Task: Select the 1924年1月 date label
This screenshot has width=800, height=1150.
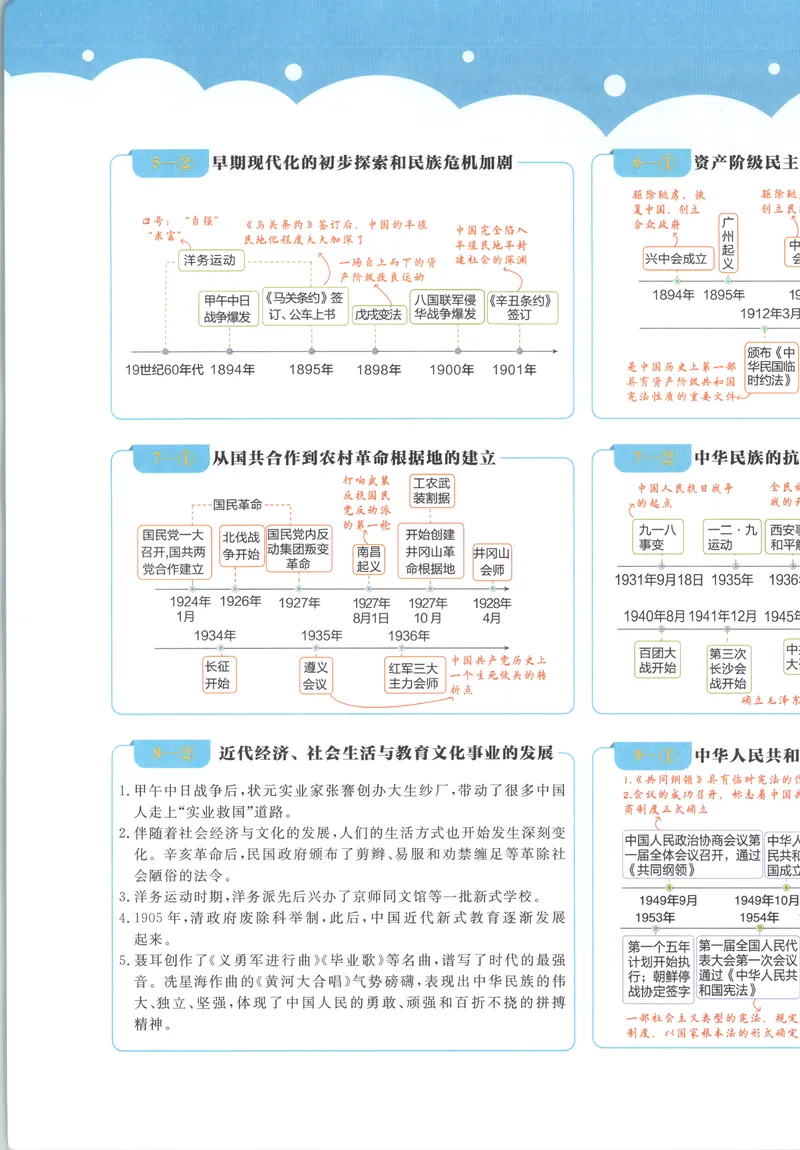Action: [x=190, y=609]
